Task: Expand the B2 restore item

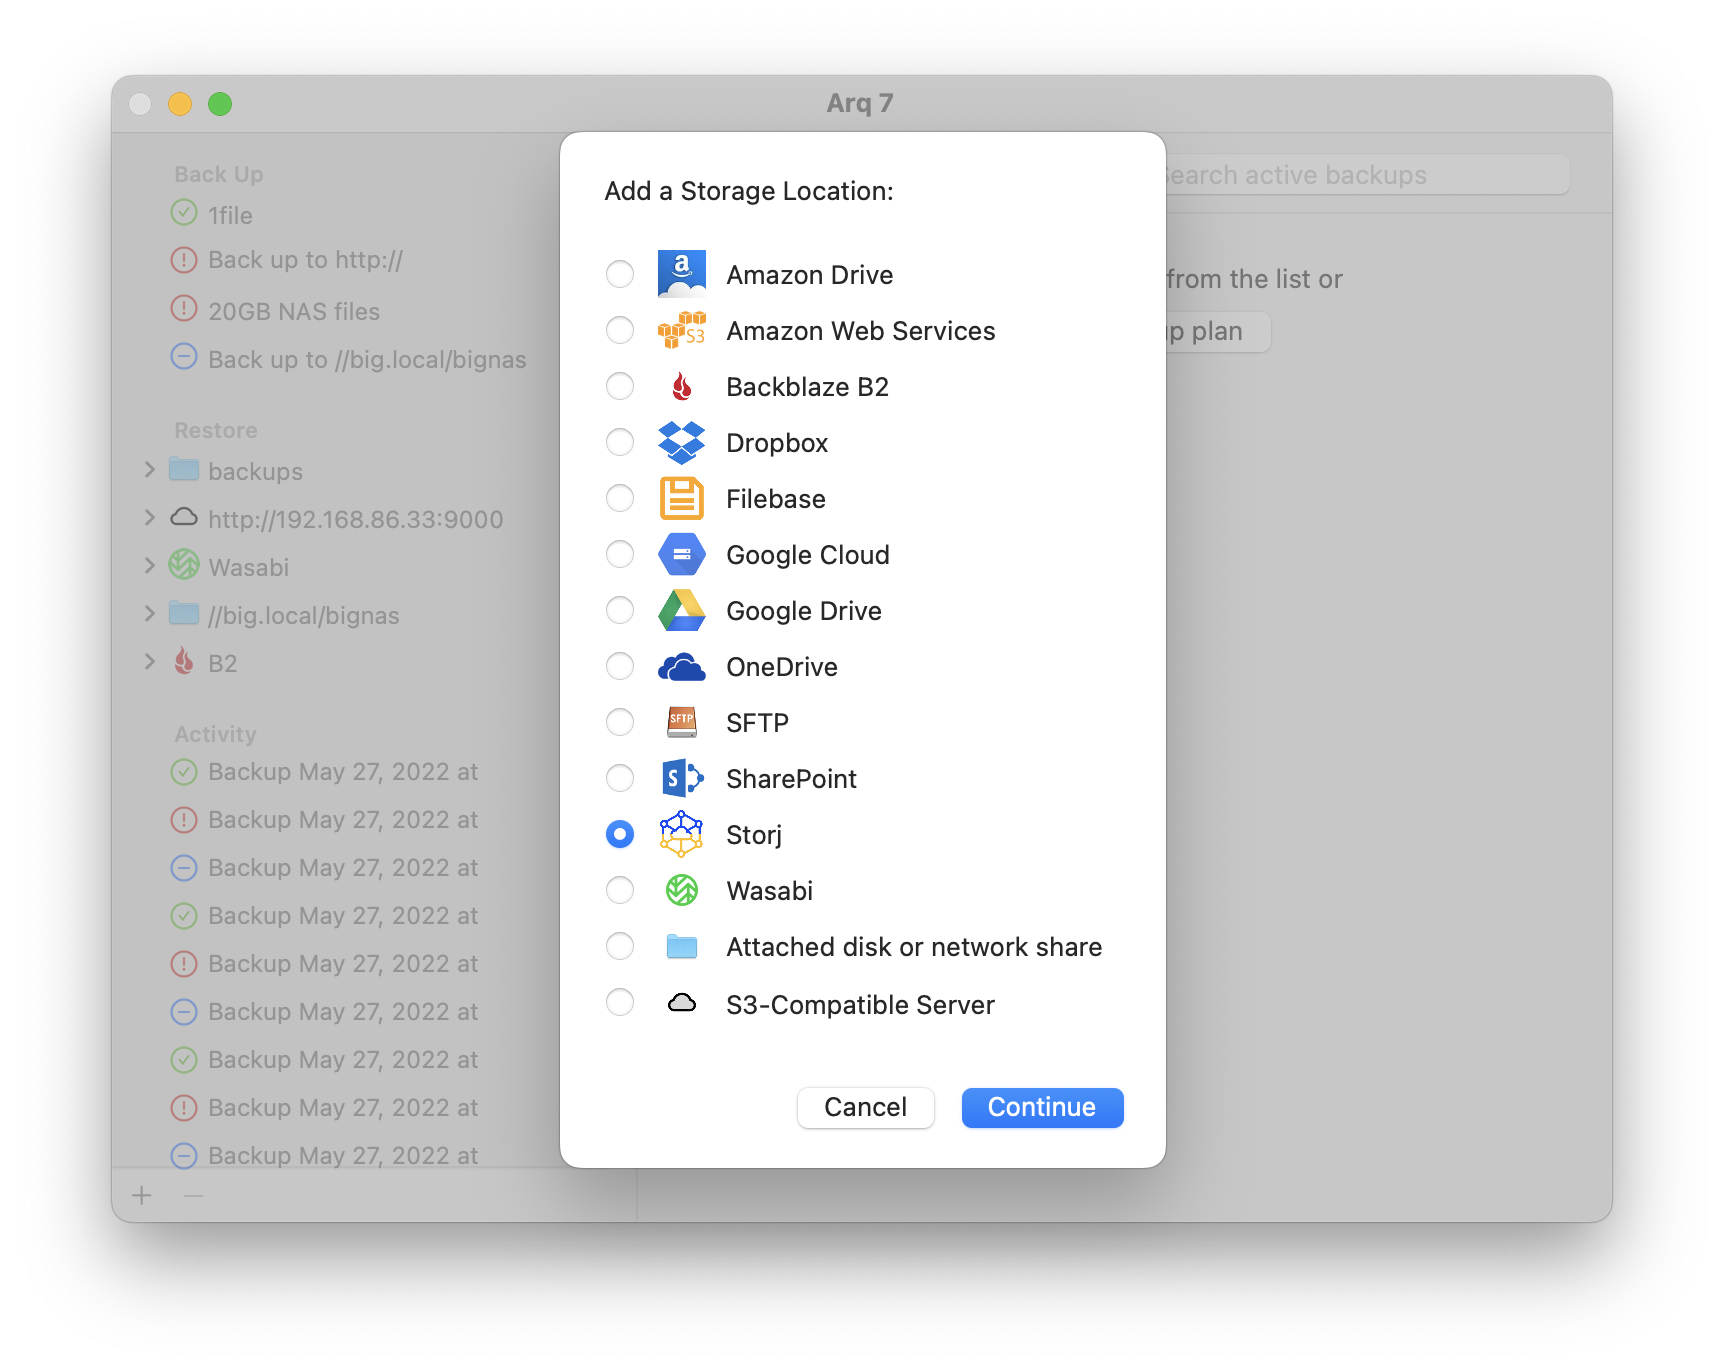Action: coord(150,661)
